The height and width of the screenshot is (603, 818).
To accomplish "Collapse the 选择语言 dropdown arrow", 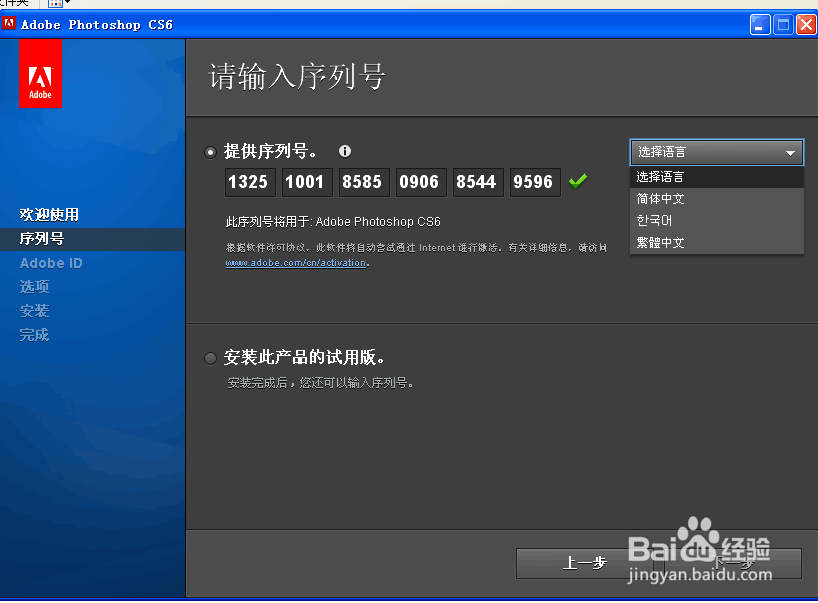I will point(790,153).
